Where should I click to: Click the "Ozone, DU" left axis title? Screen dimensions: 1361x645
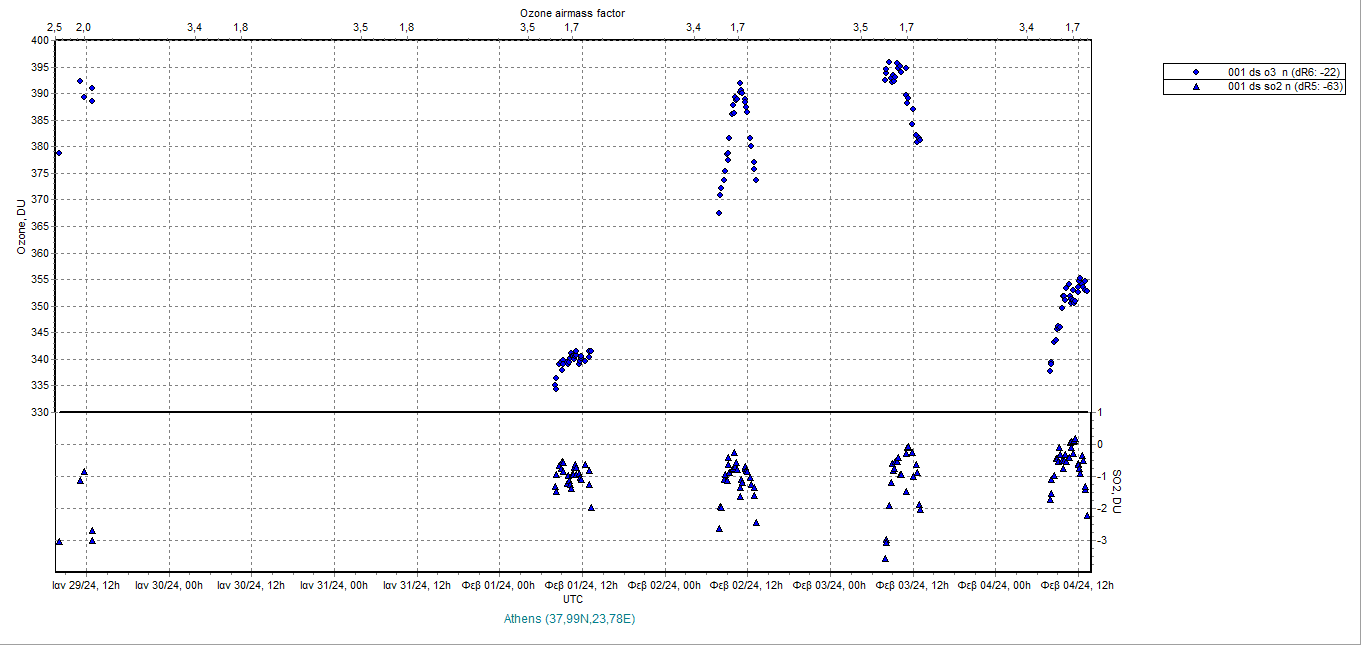coord(20,225)
